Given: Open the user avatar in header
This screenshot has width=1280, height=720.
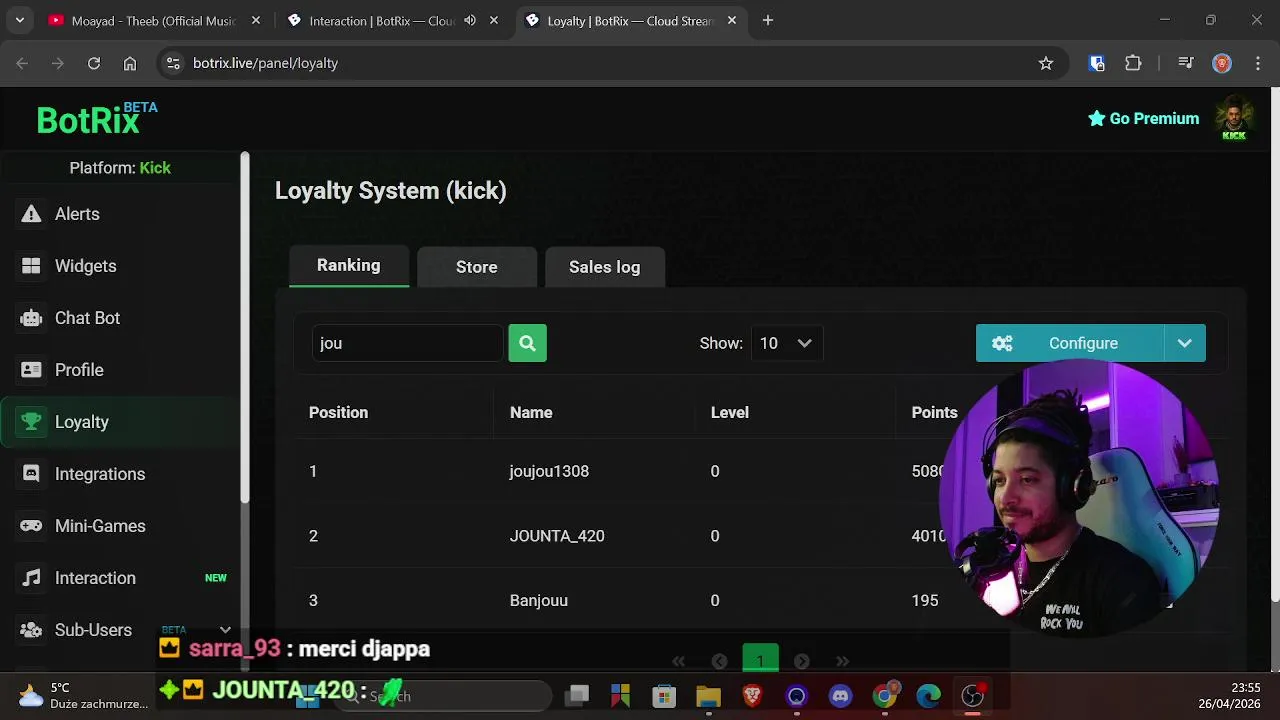Looking at the screenshot, I should [1234, 118].
